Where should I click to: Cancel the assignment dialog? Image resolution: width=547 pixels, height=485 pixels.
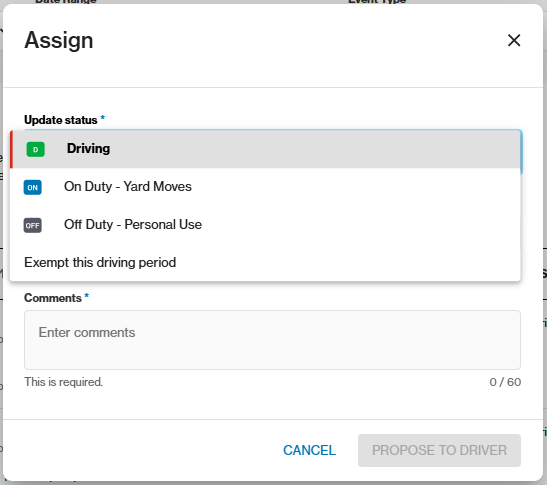click(309, 450)
